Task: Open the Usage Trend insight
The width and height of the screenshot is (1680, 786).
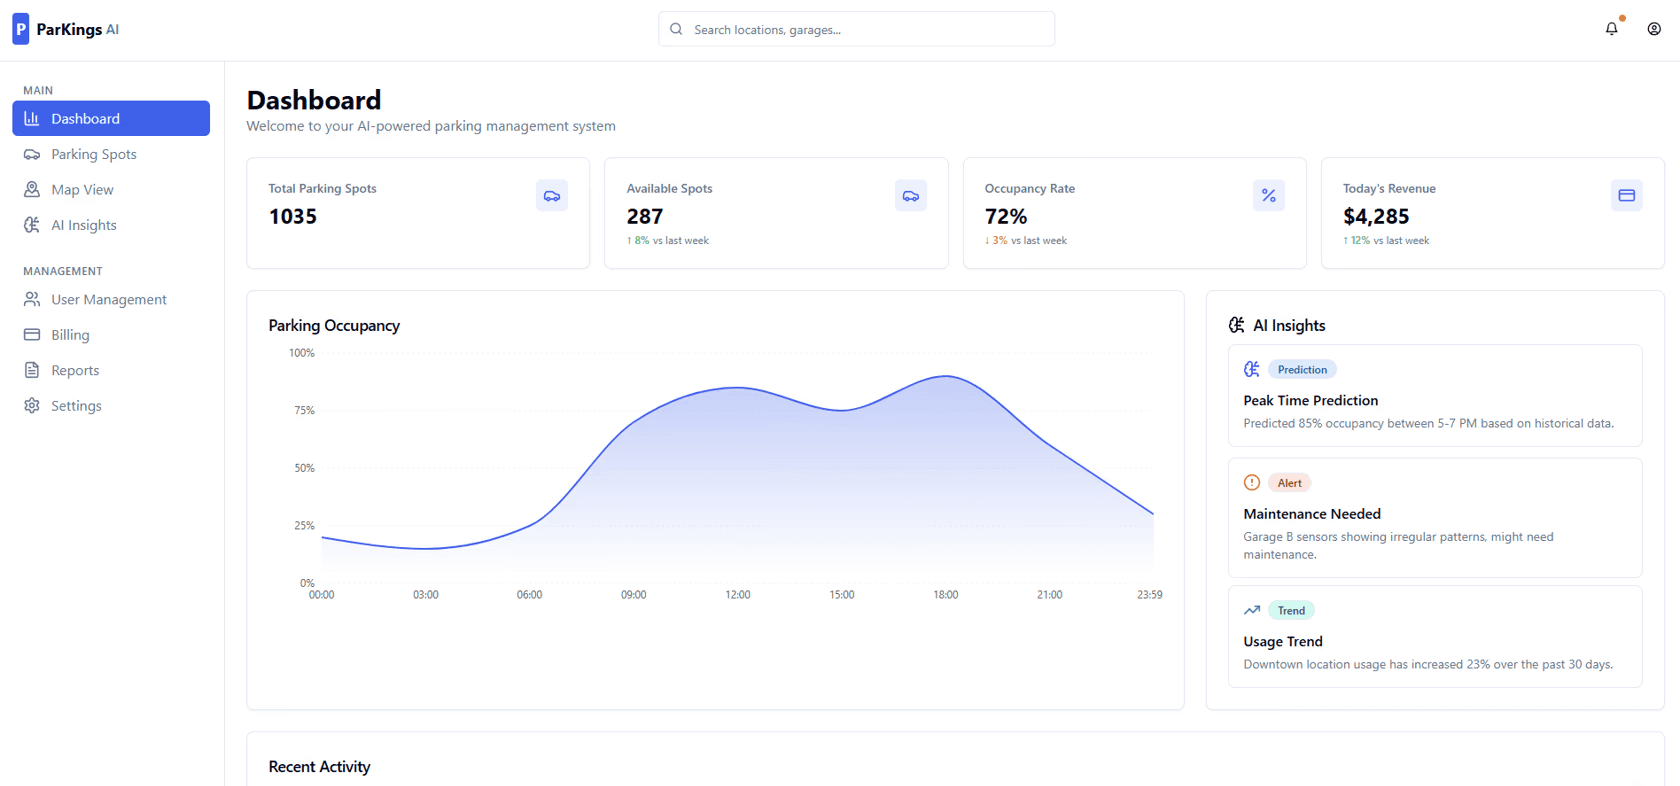Action: (x=1435, y=636)
